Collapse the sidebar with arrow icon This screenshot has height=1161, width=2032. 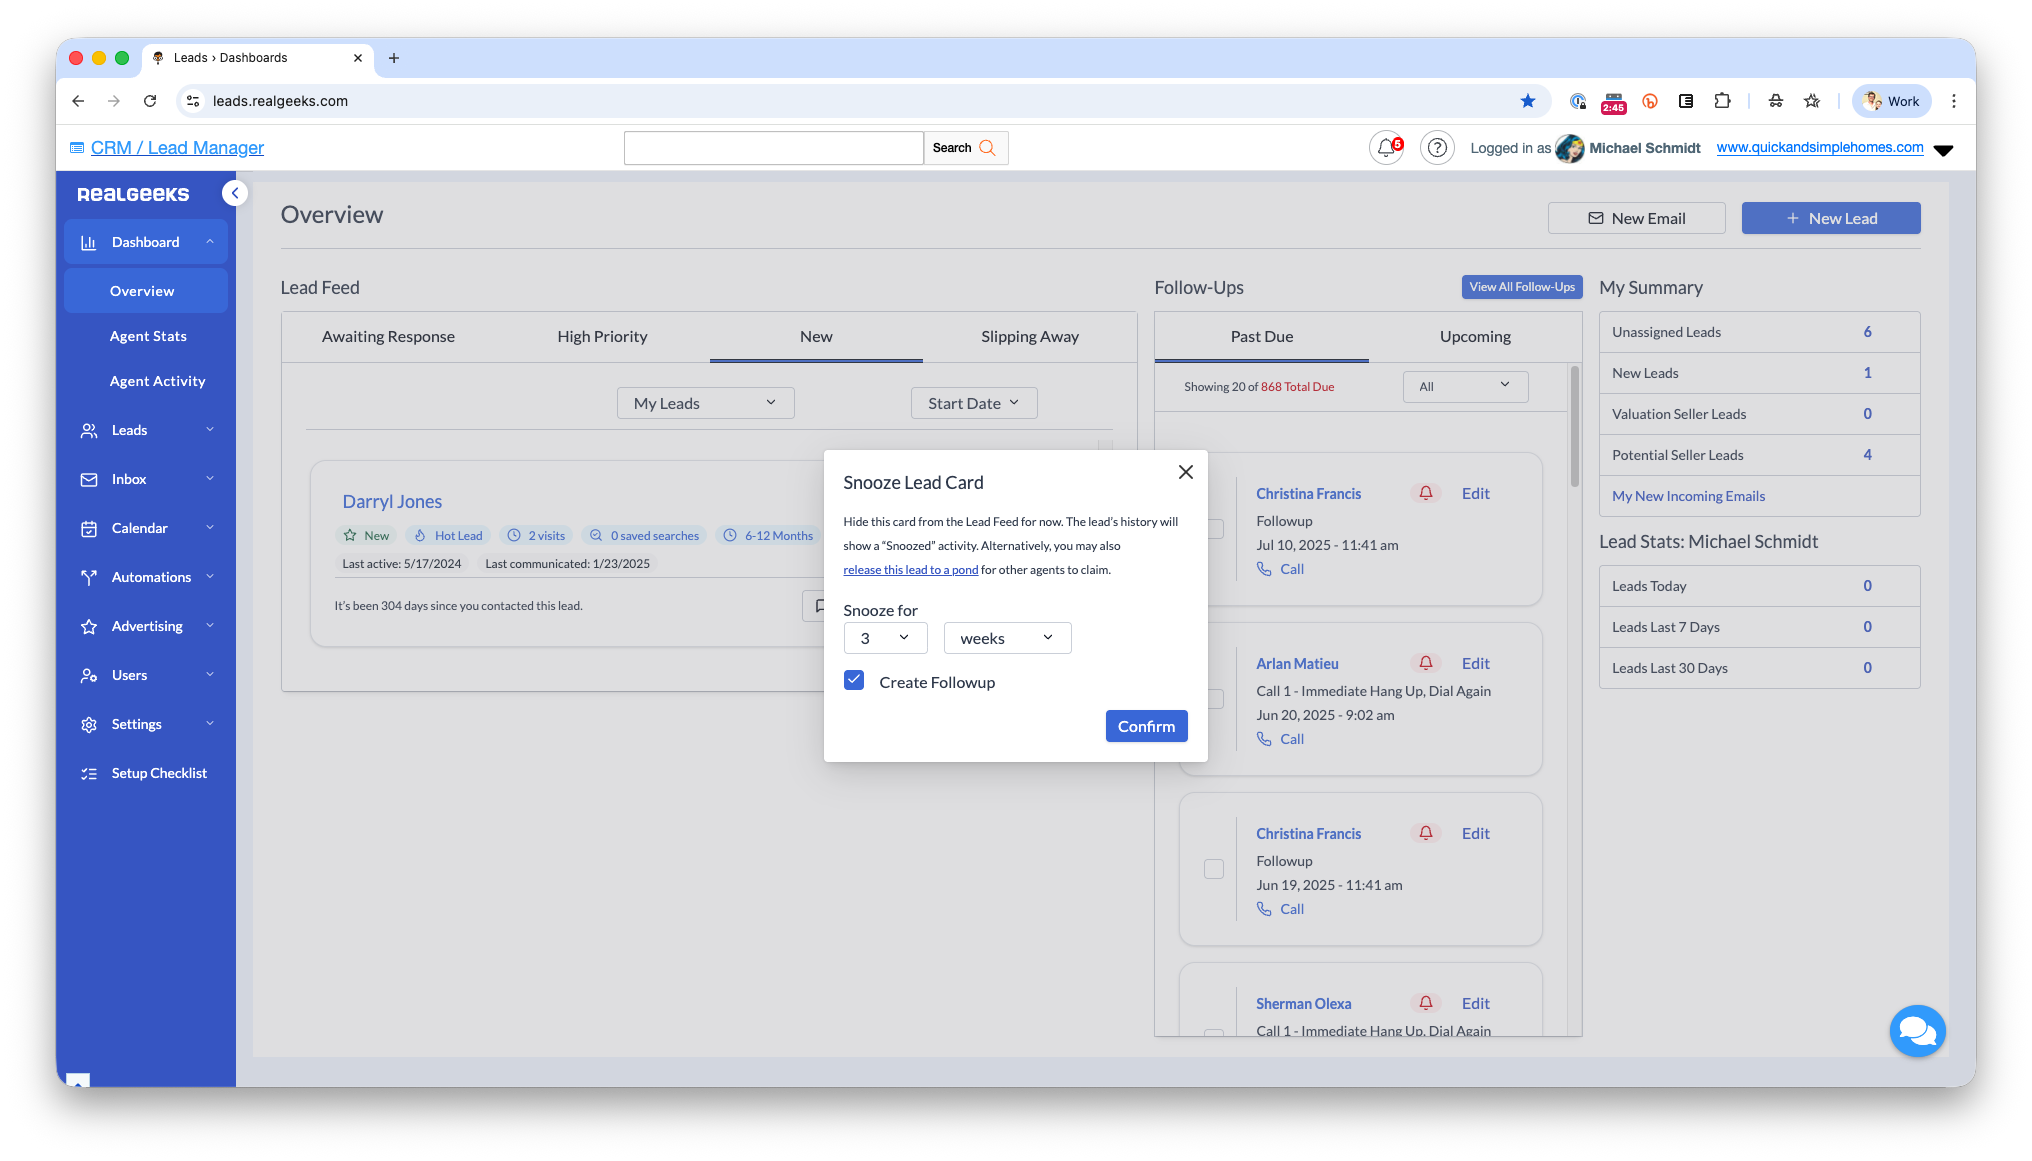coord(235,193)
